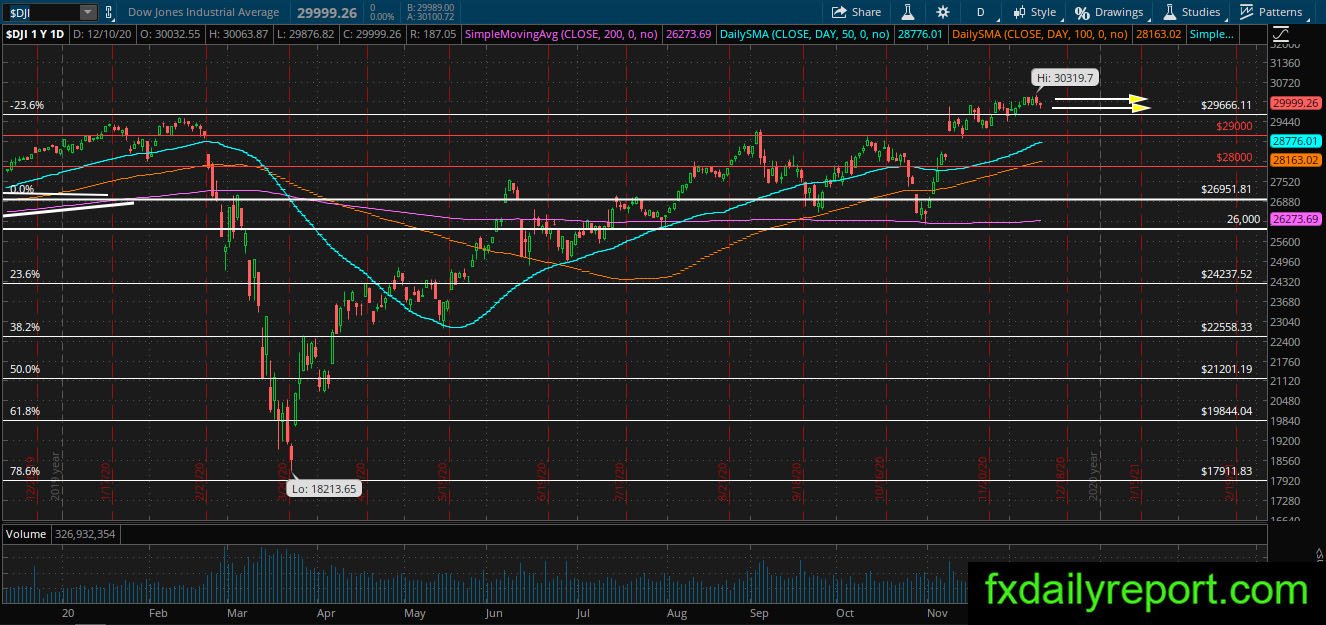Screen dimensions: 1326x625
Task: Open the Style menu
Action: [x=1035, y=12]
